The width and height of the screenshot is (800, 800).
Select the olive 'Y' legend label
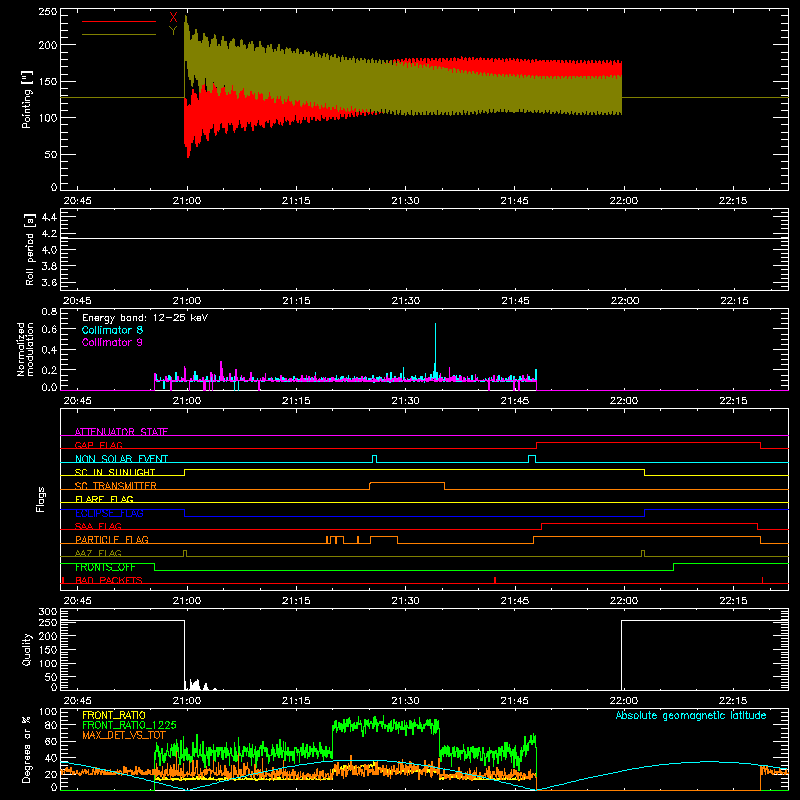tap(173, 31)
